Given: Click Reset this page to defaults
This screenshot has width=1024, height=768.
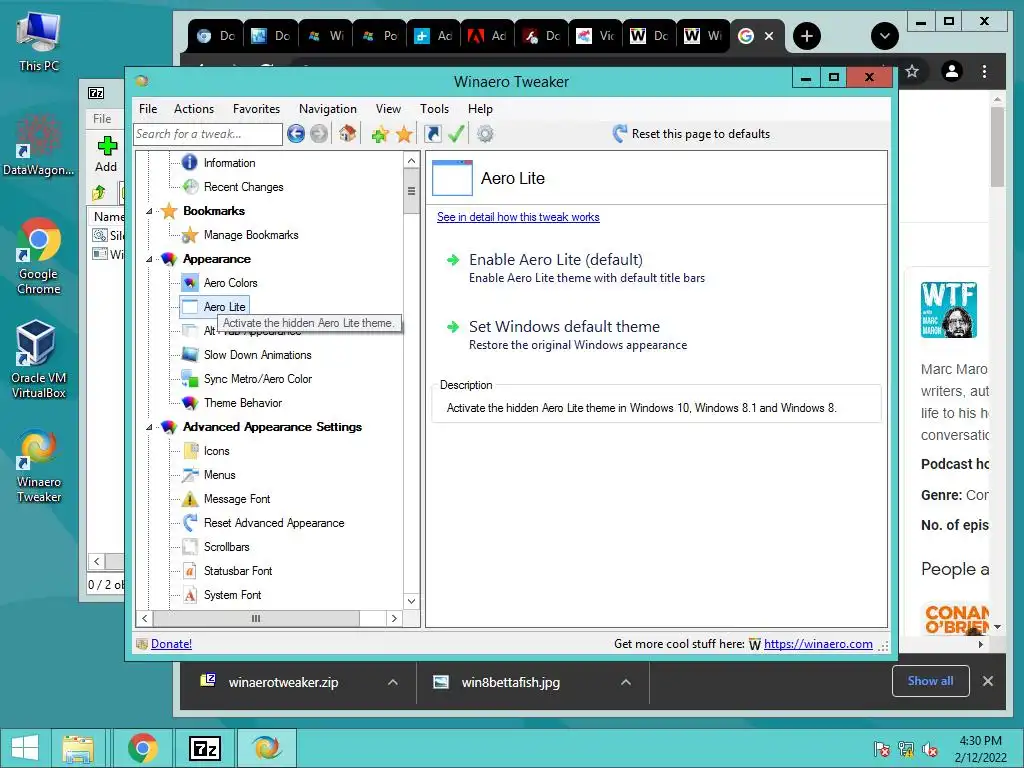Looking at the screenshot, I should (692, 134).
